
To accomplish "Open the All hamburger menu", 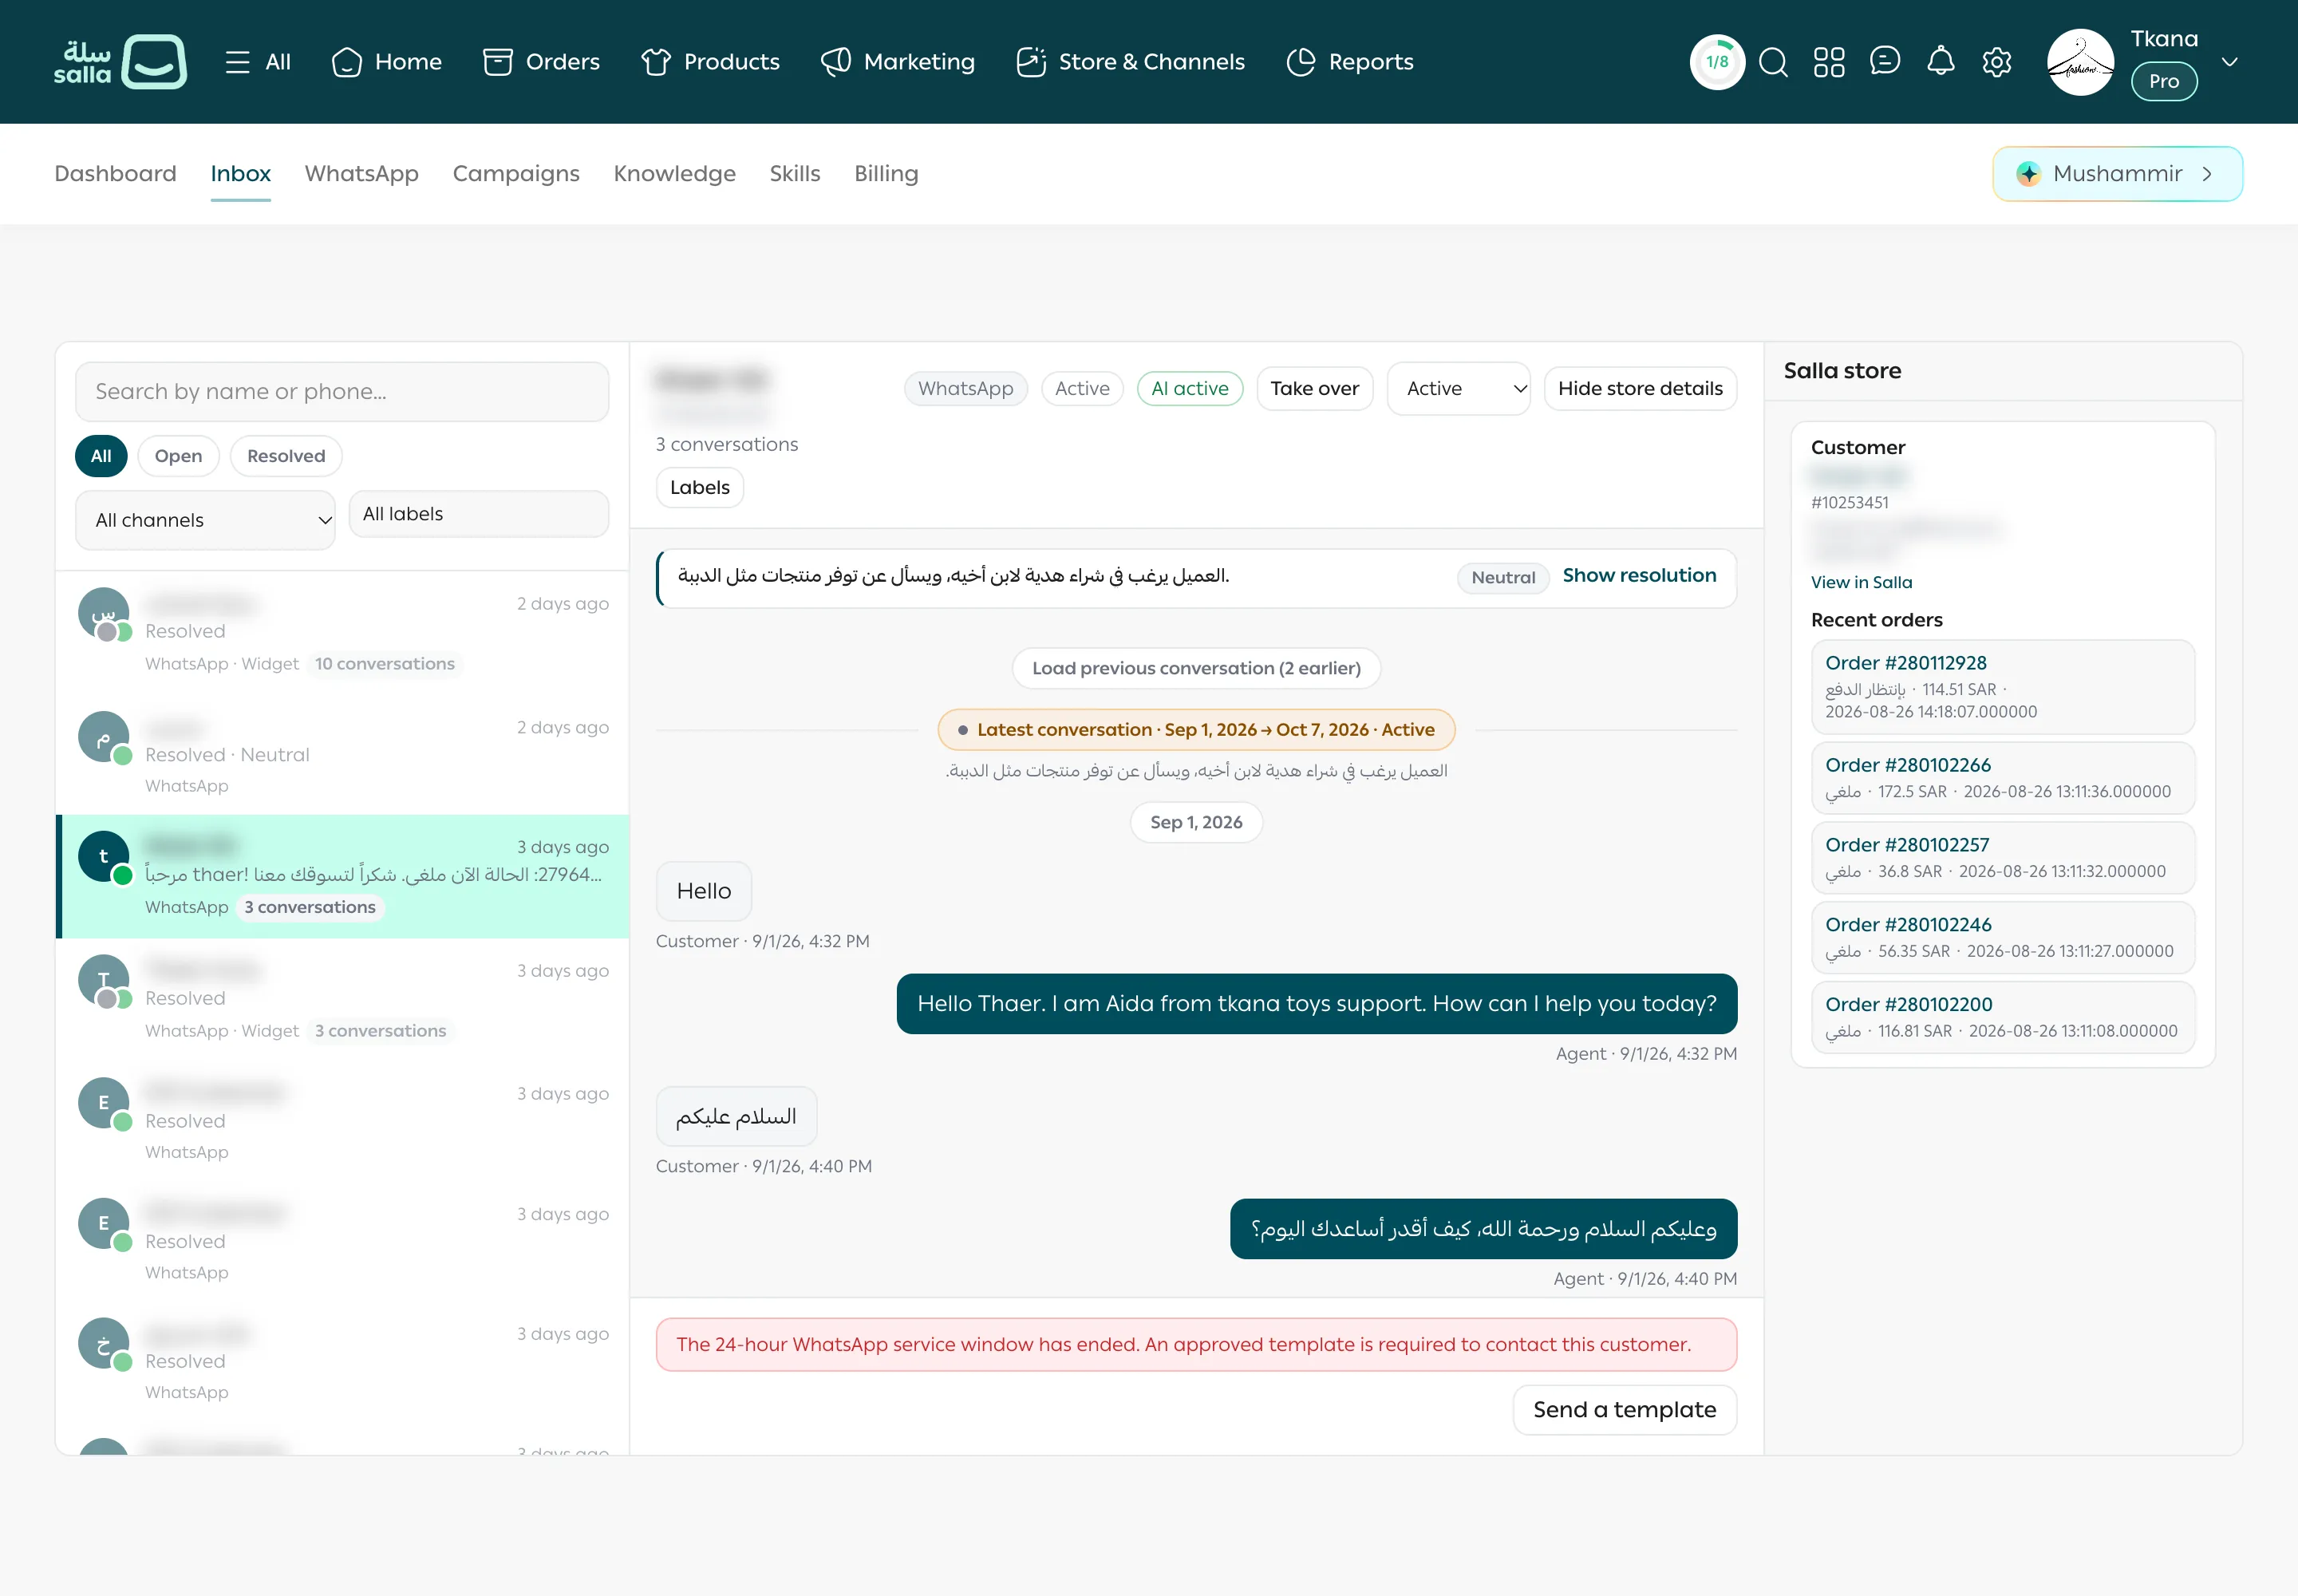I will [258, 62].
